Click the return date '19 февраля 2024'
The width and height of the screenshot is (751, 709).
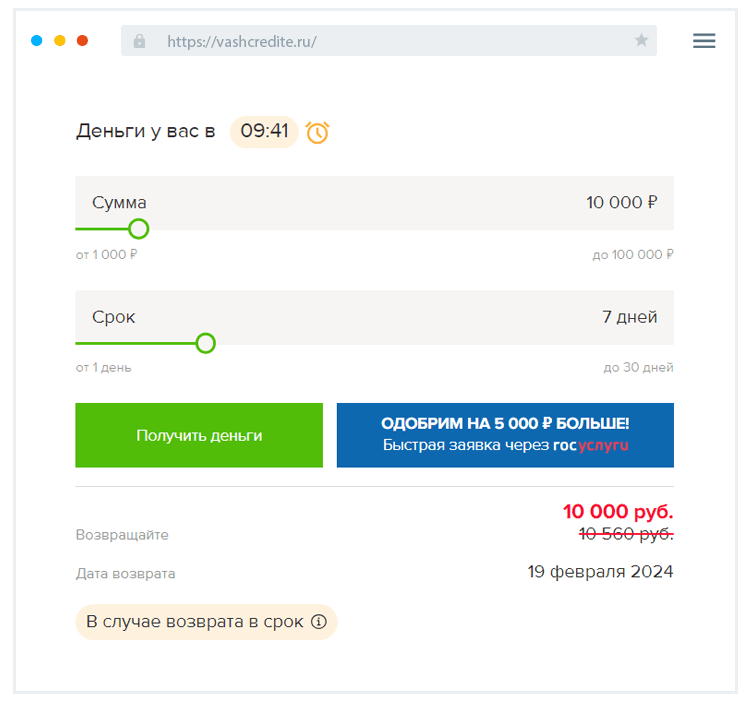600,572
